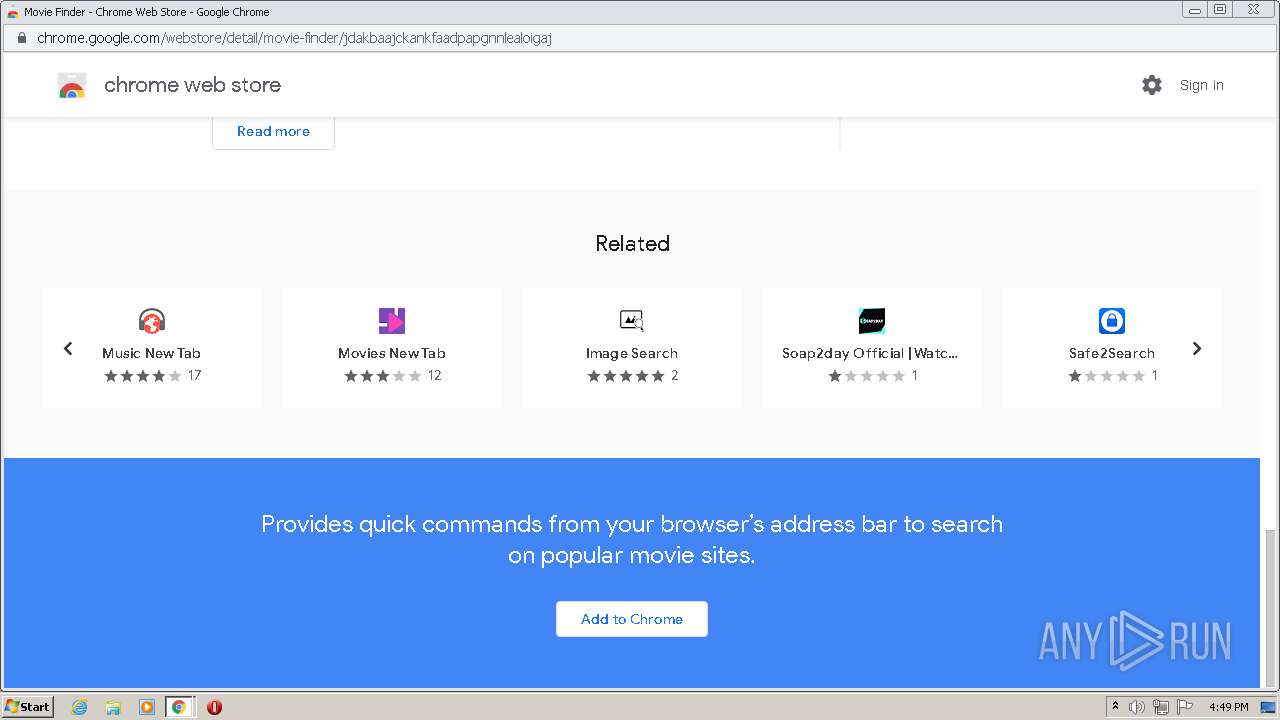The height and width of the screenshot is (720, 1280).
Task: Open File Explorer folder taskbar icon
Action: click(113, 707)
